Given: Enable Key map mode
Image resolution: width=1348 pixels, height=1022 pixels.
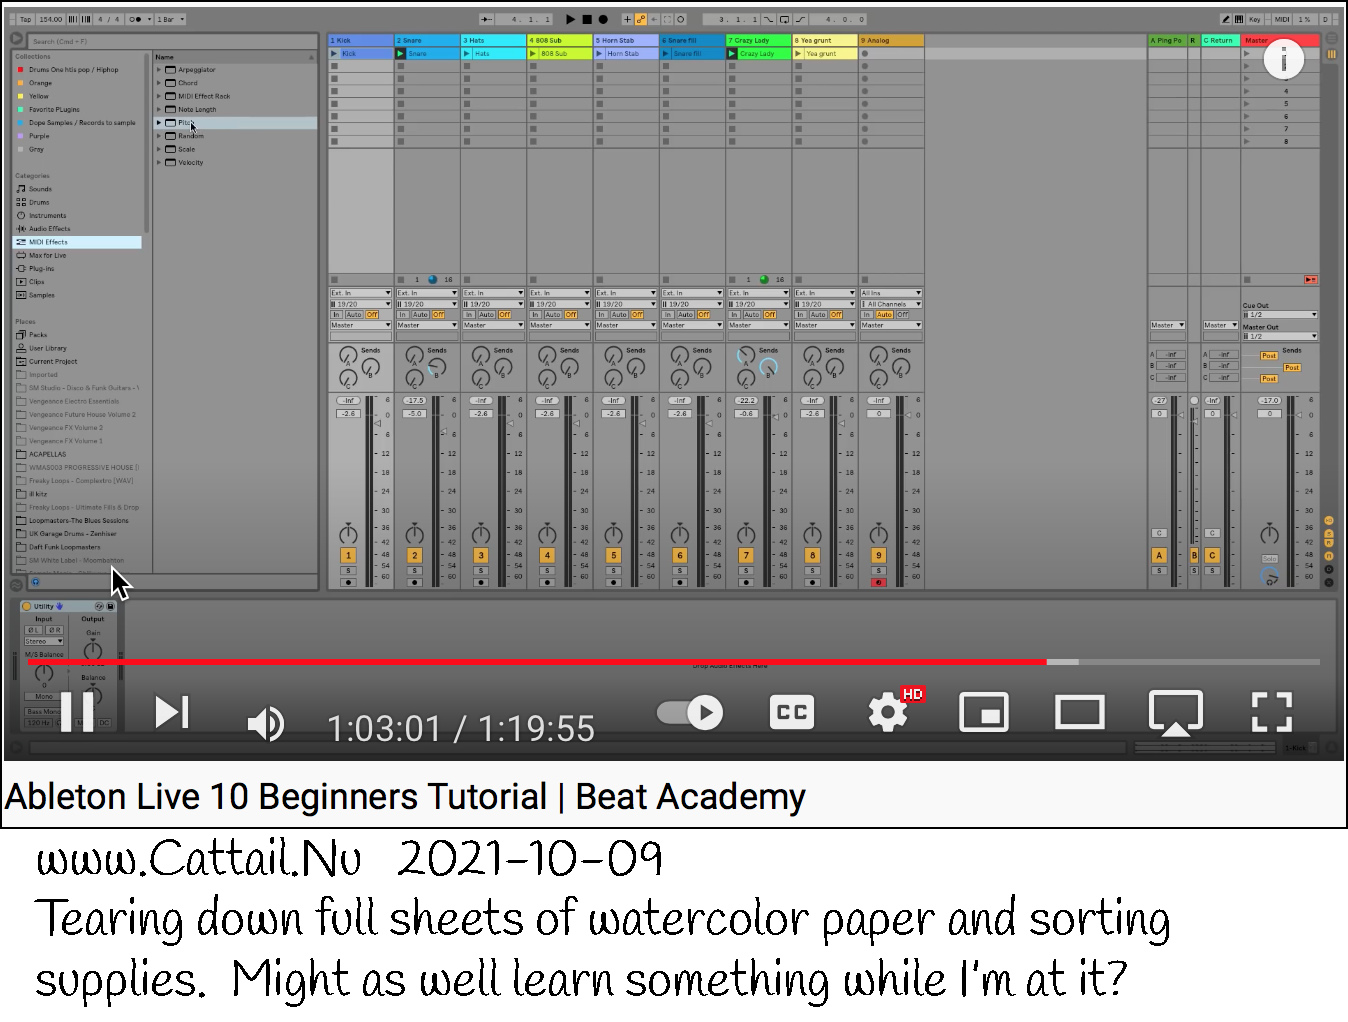Looking at the screenshot, I should 1255,19.
